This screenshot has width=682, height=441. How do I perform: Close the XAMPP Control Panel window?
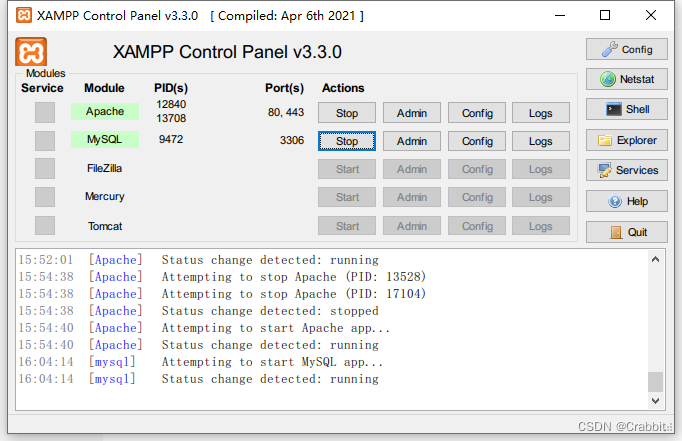pos(651,16)
